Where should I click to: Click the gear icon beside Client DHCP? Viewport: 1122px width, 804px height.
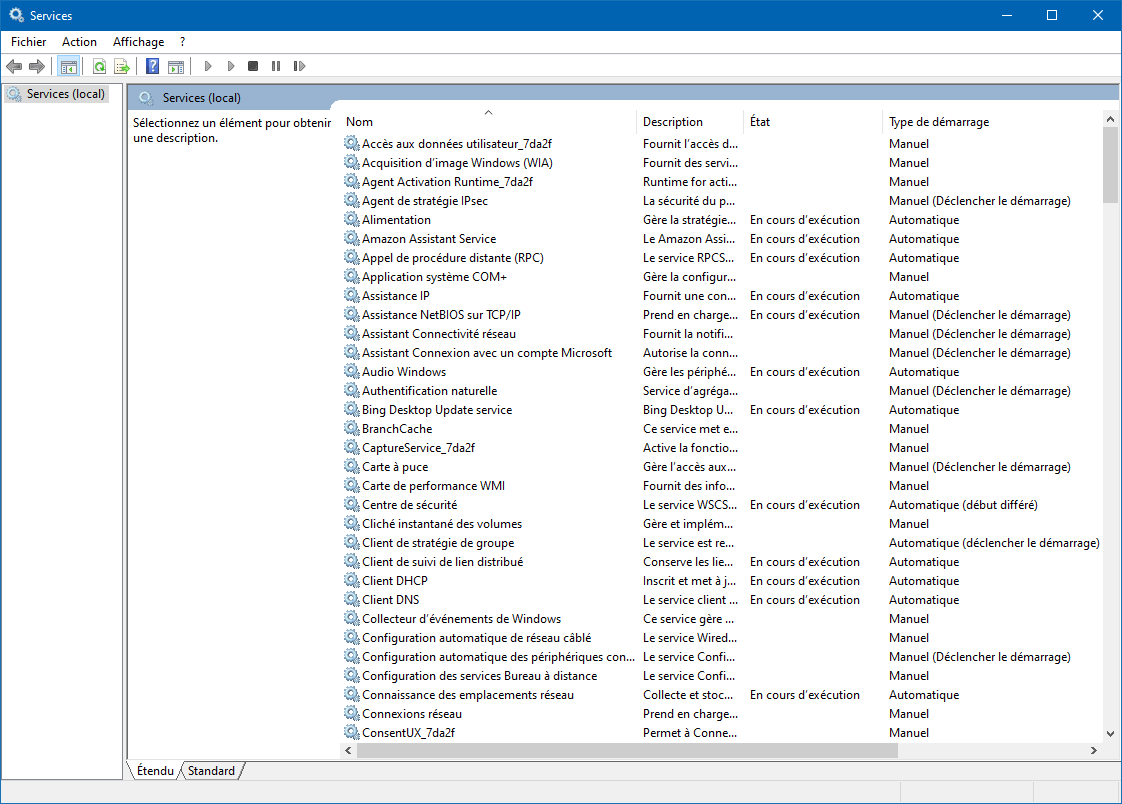point(351,580)
